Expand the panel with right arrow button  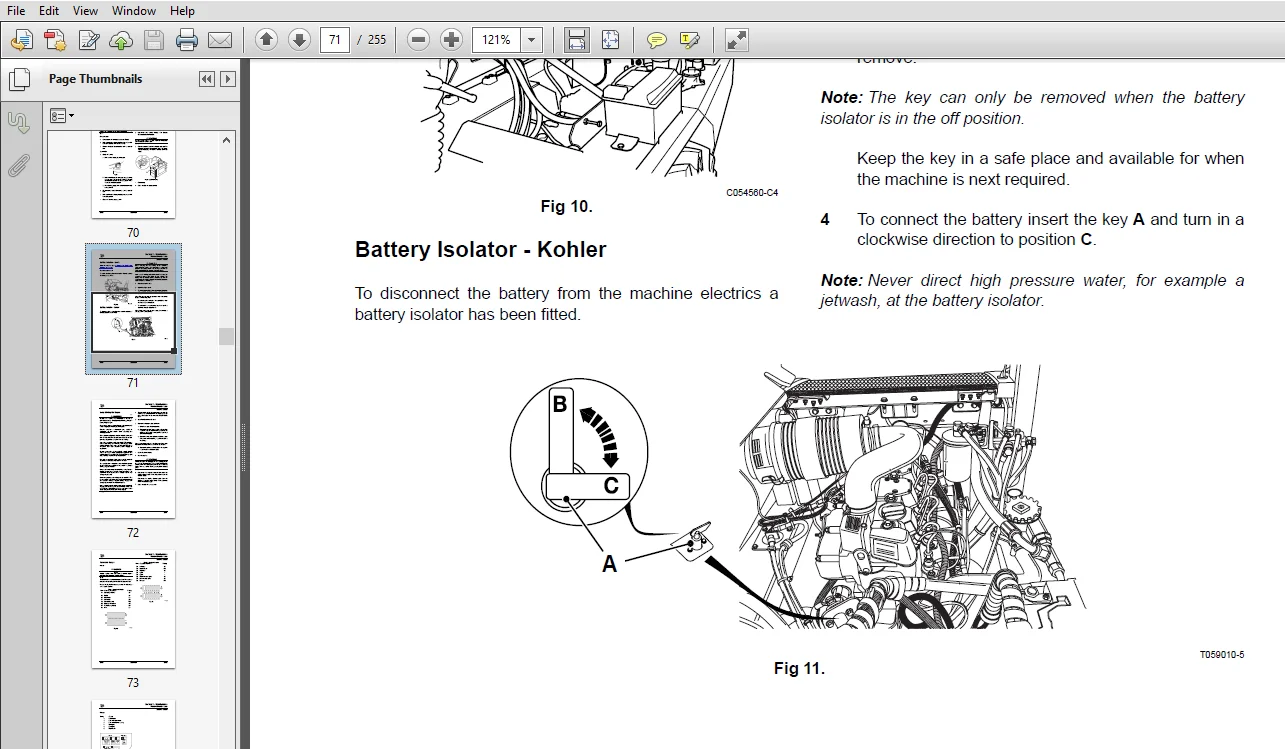tap(228, 79)
